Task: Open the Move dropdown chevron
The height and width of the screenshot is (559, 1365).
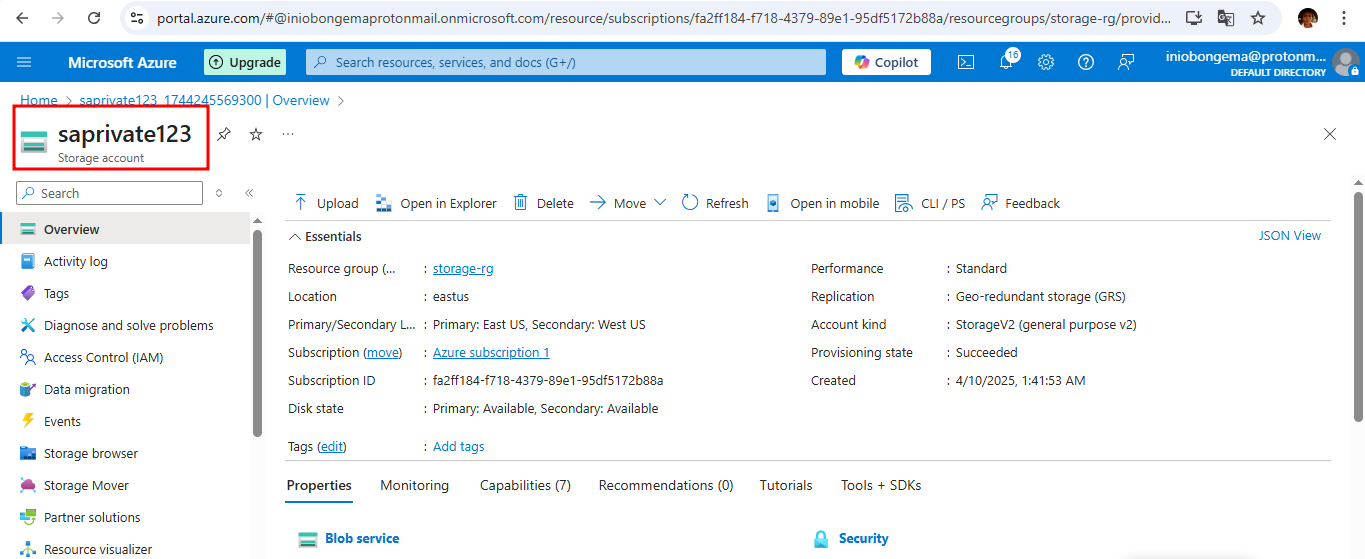Action: 660,203
